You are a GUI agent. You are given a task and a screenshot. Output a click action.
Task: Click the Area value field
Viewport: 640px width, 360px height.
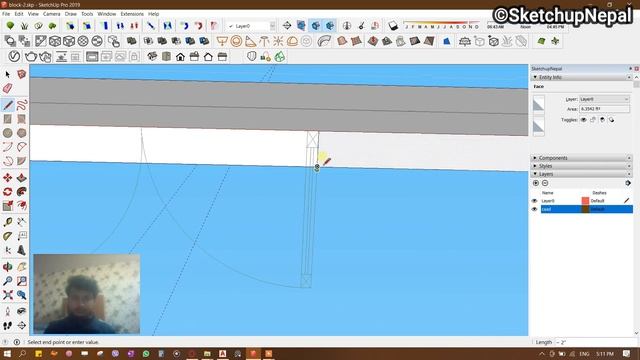coord(604,109)
